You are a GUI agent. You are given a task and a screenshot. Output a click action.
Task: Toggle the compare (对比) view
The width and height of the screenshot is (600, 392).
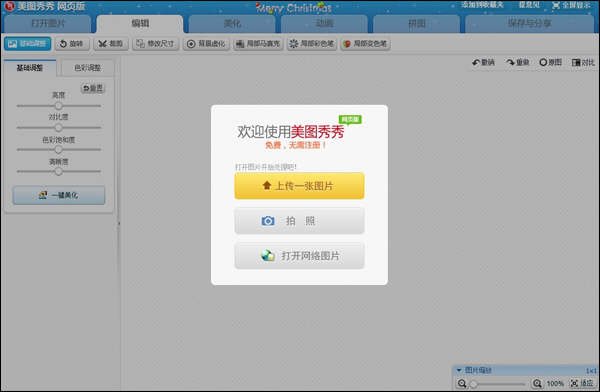(583, 62)
